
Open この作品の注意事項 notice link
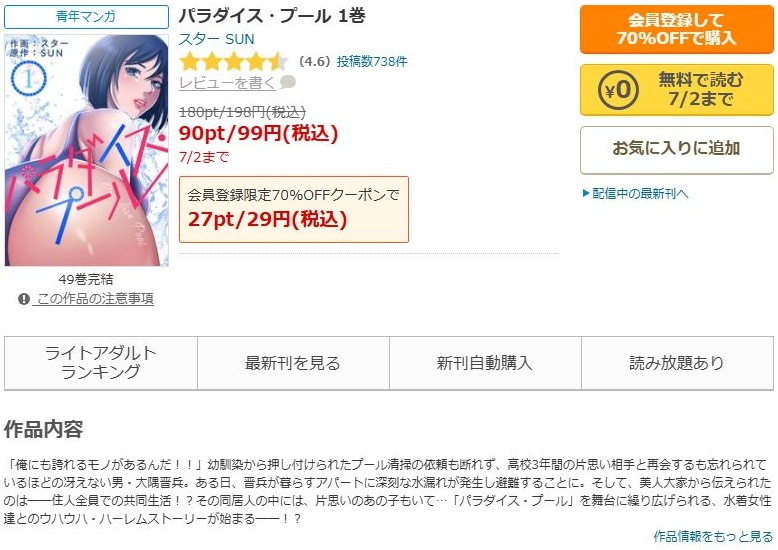coord(95,299)
